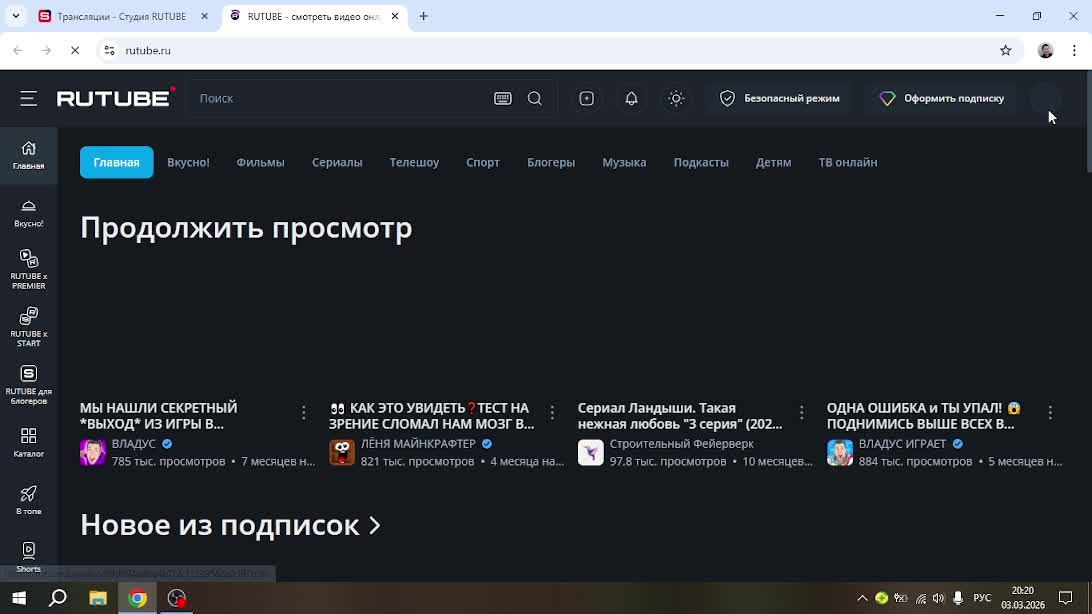Open Shorts in the sidebar

[29, 558]
